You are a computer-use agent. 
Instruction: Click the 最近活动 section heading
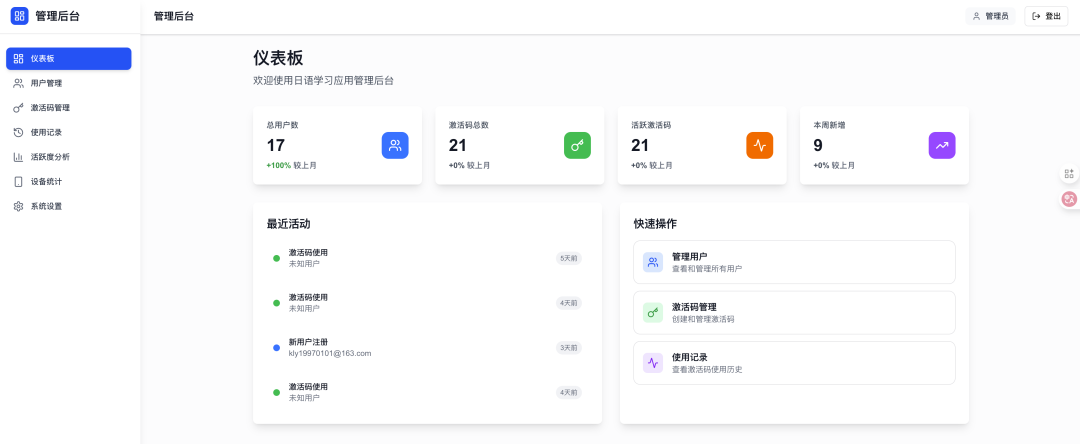click(x=289, y=224)
